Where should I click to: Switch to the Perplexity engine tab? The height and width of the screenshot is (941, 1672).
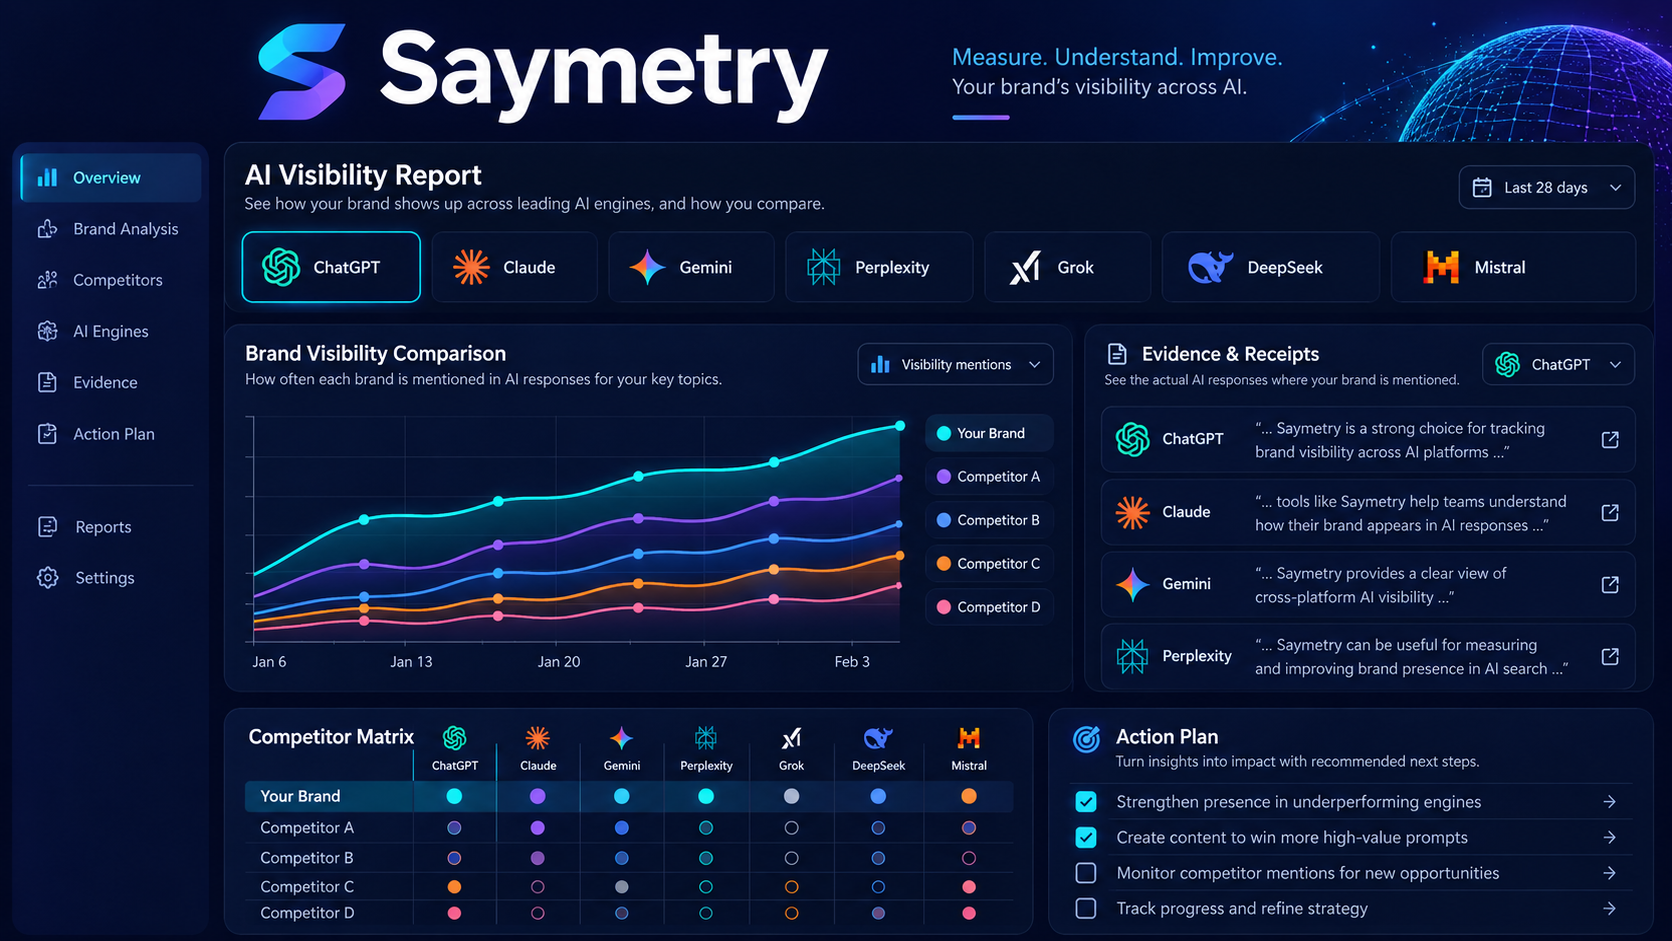pyautogui.click(x=879, y=267)
